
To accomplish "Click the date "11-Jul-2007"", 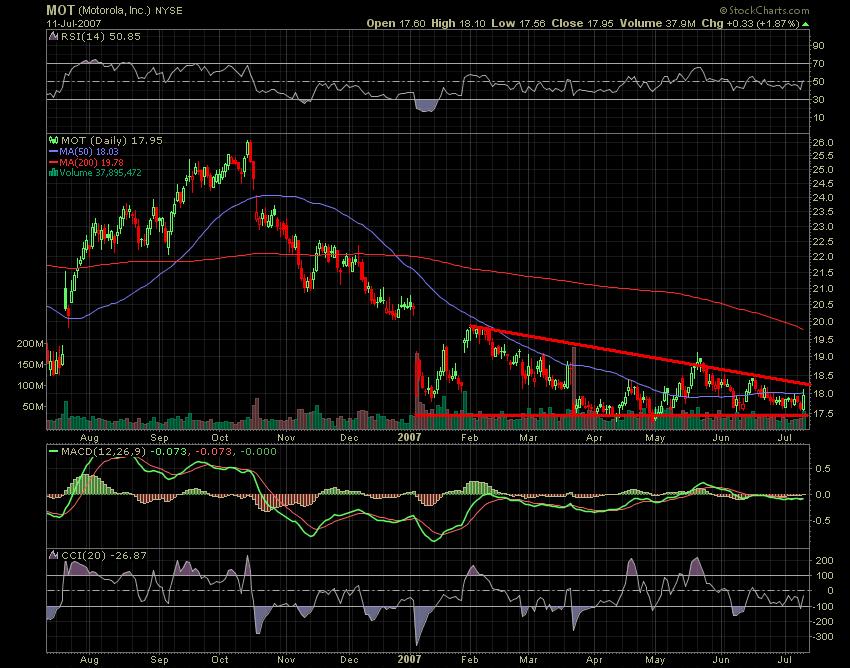I will point(74,24).
